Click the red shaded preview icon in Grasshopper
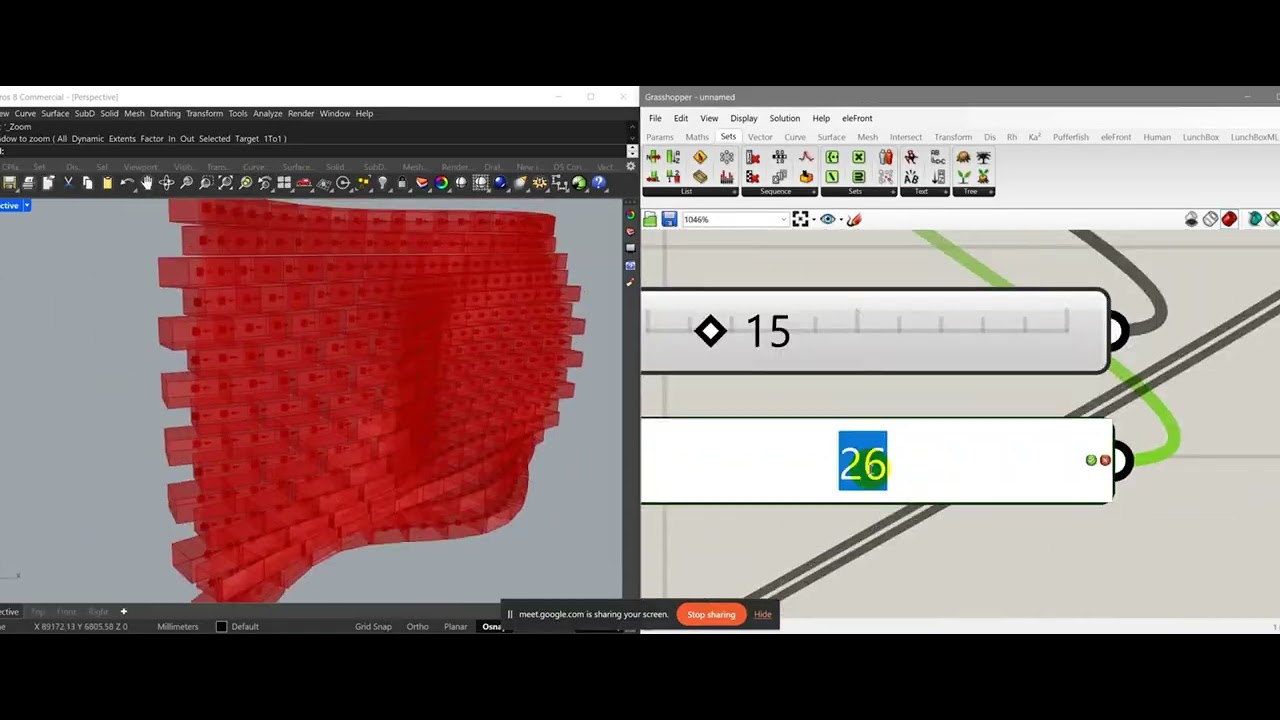 click(1229, 219)
